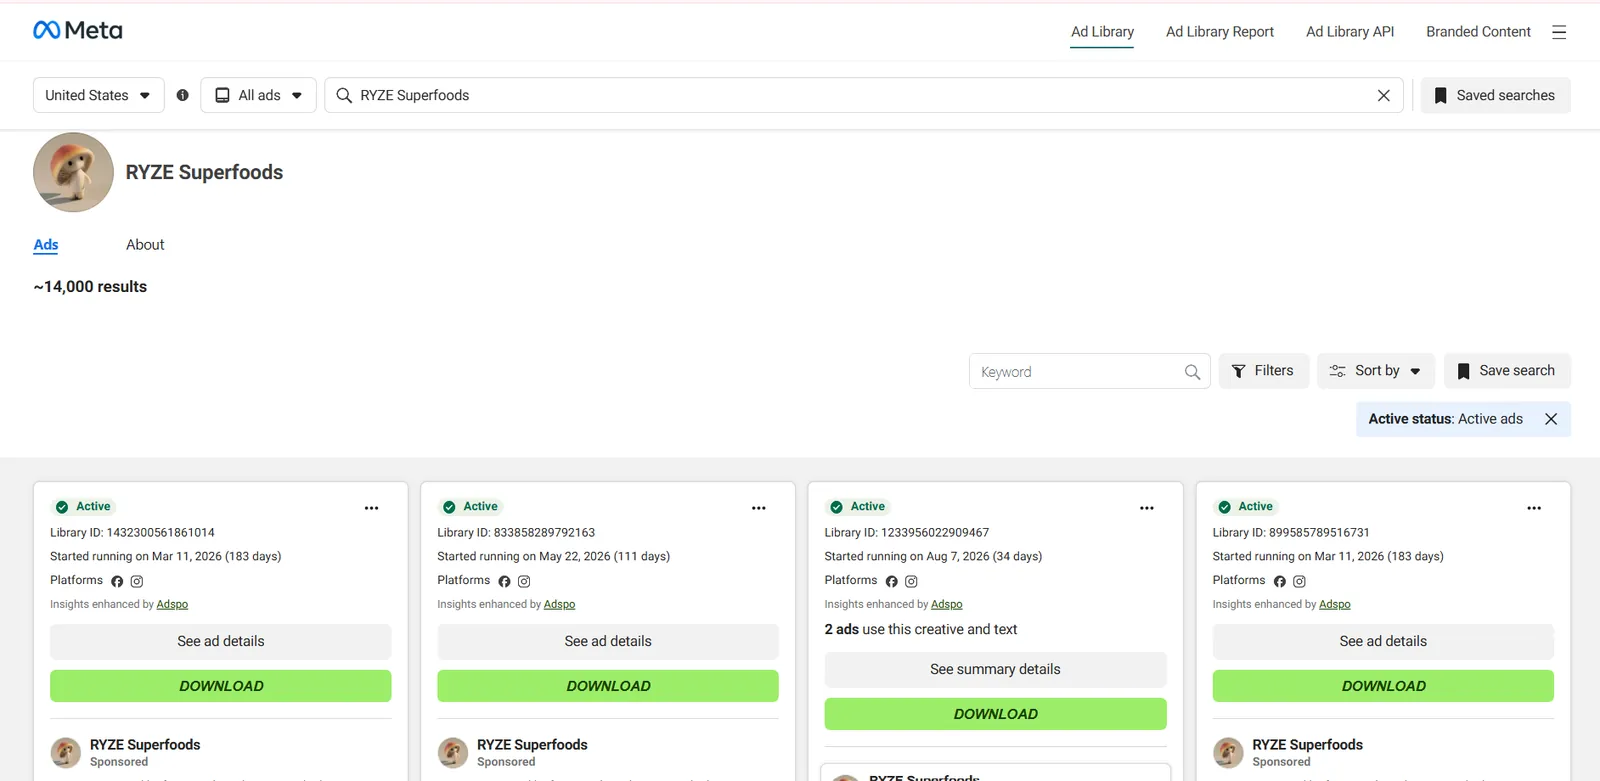The width and height of the screenshot is (1600, 781).
Task: Click the Save search button
Action: click(x=1507, y=371)
